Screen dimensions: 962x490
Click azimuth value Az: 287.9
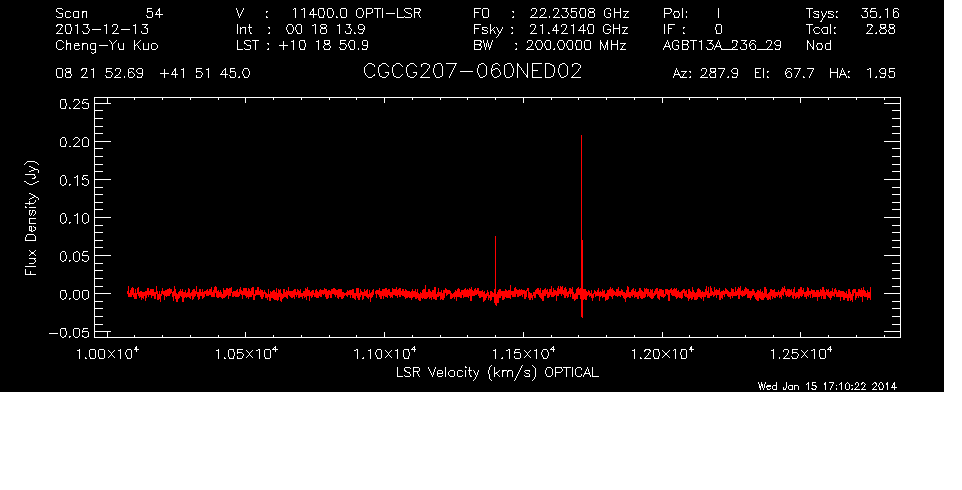click(x=706, y=74)
